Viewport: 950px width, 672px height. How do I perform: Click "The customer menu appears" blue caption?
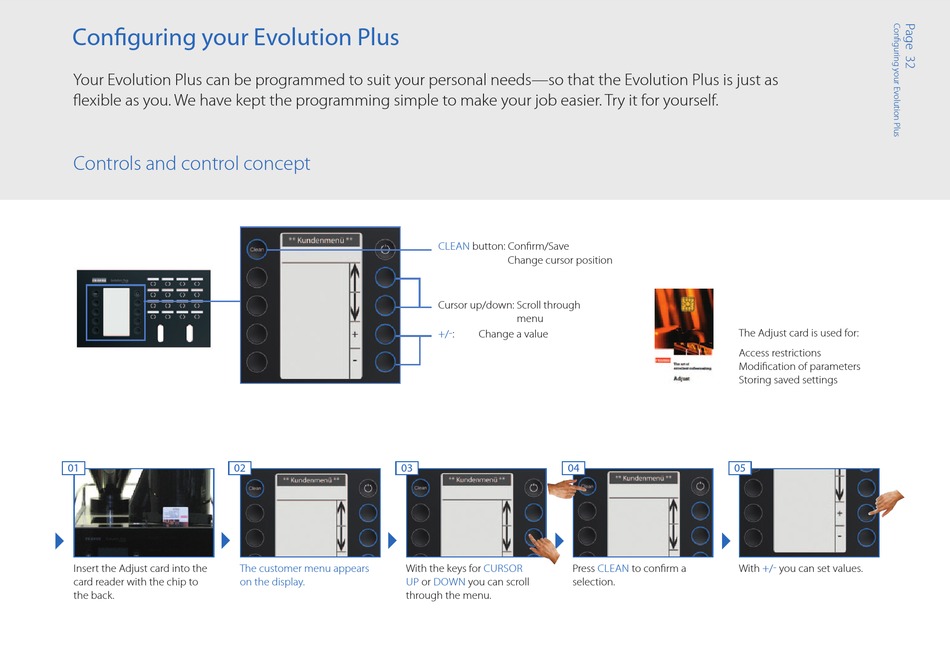tap(304, 568)
